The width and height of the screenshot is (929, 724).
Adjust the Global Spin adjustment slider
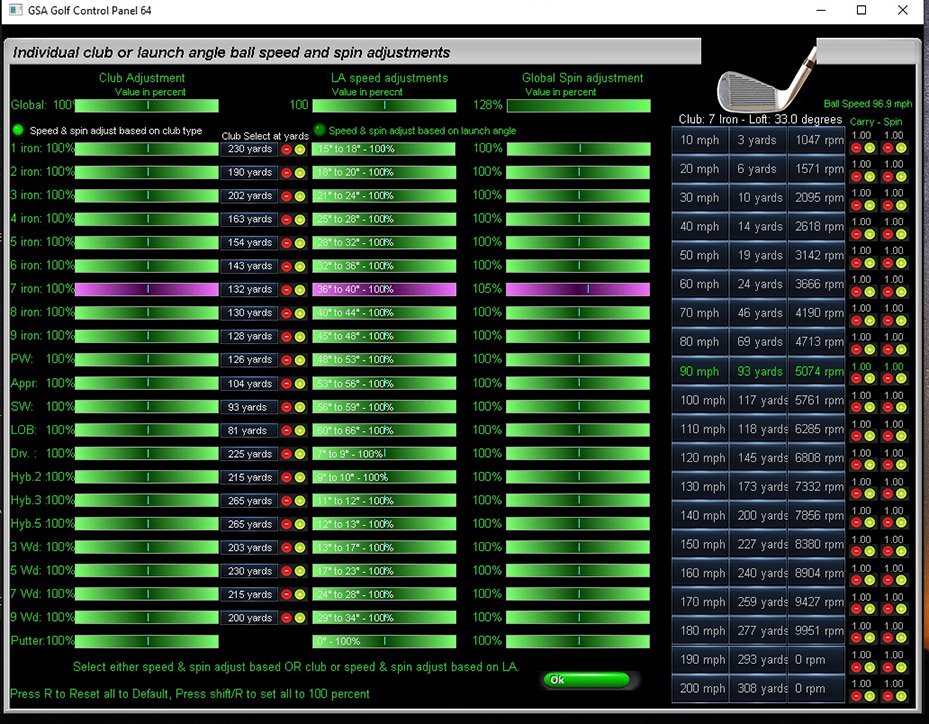[578, 106]
